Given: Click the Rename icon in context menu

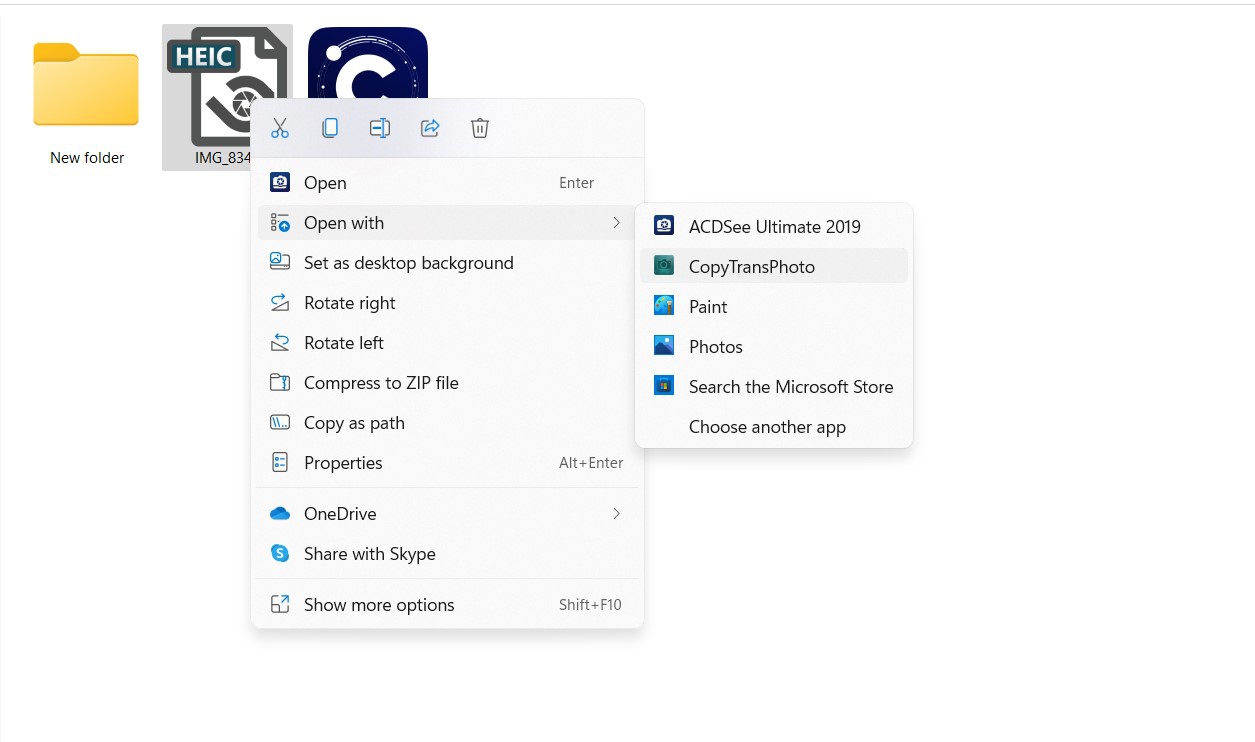Looking at the screenshot, I should tap(380, 128).
